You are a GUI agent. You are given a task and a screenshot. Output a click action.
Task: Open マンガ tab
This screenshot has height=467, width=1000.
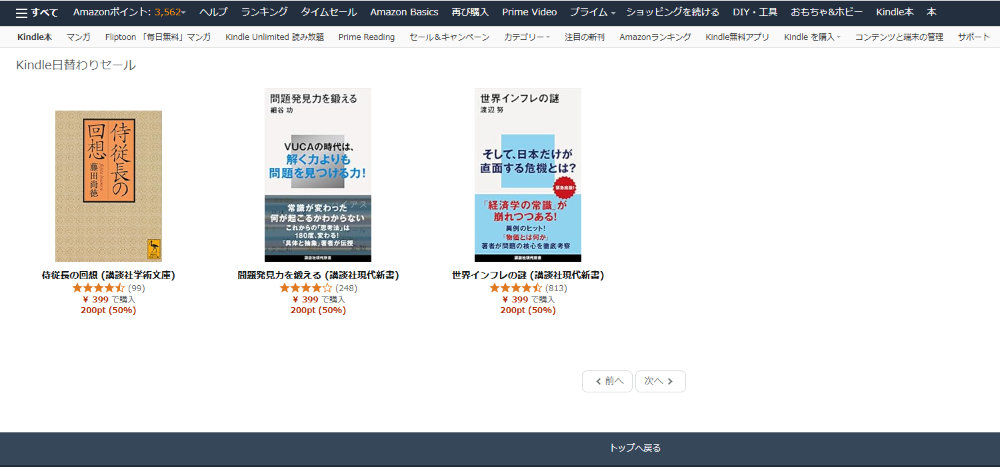(x=78, y=37)
